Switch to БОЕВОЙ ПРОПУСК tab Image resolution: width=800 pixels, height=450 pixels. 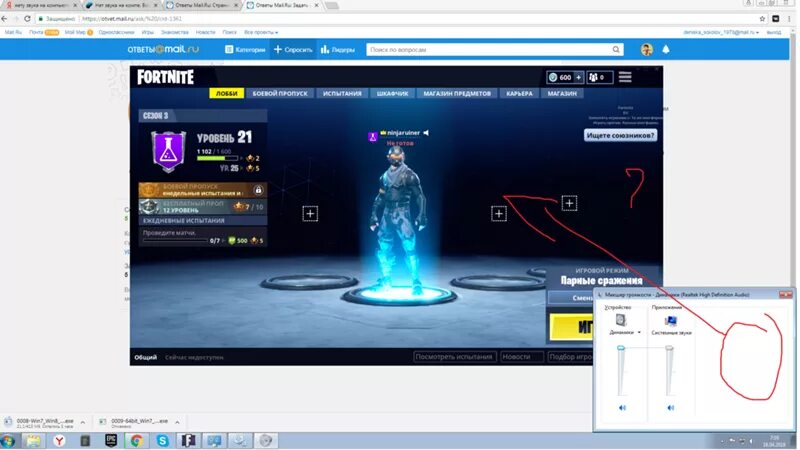(280, 93)
